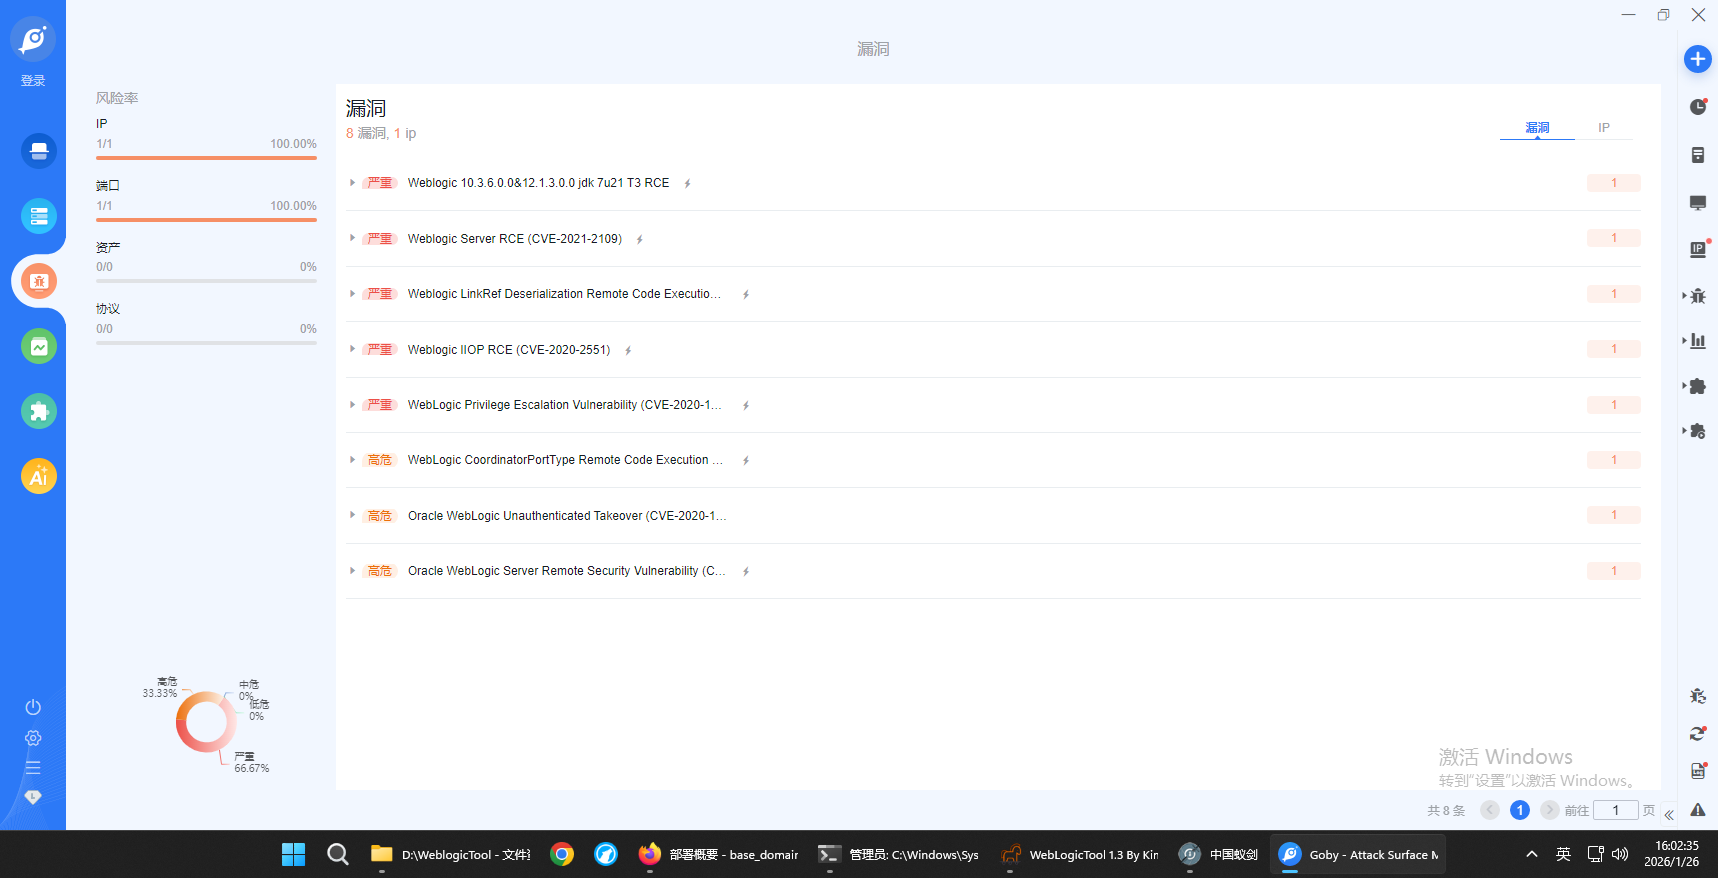Expand the Weblogic IIOP RCE CVE-2020-2551 row

click(352, 349)
